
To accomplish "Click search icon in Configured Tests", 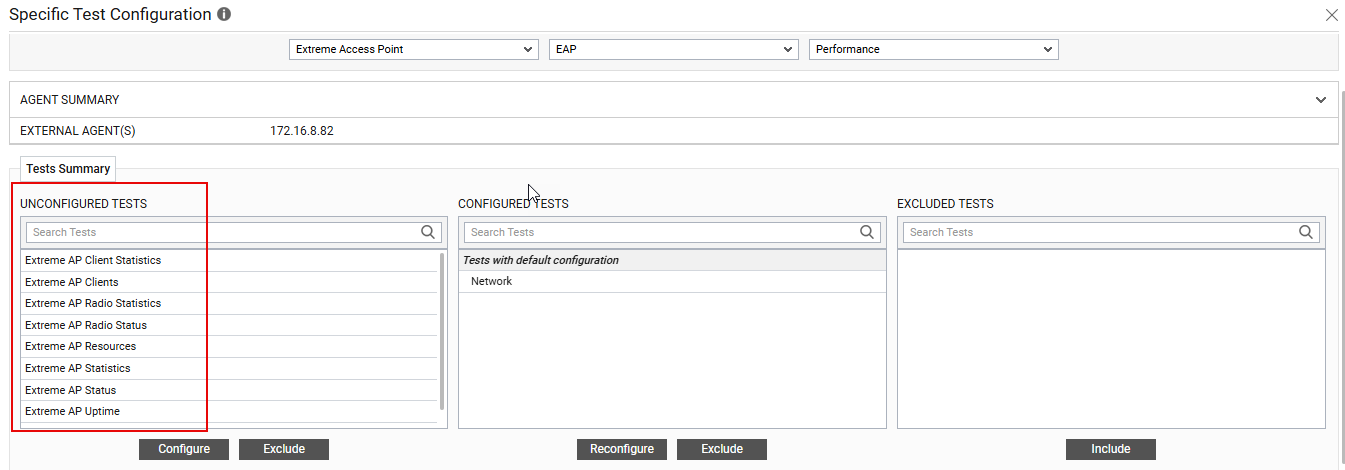I will (867, 232).
